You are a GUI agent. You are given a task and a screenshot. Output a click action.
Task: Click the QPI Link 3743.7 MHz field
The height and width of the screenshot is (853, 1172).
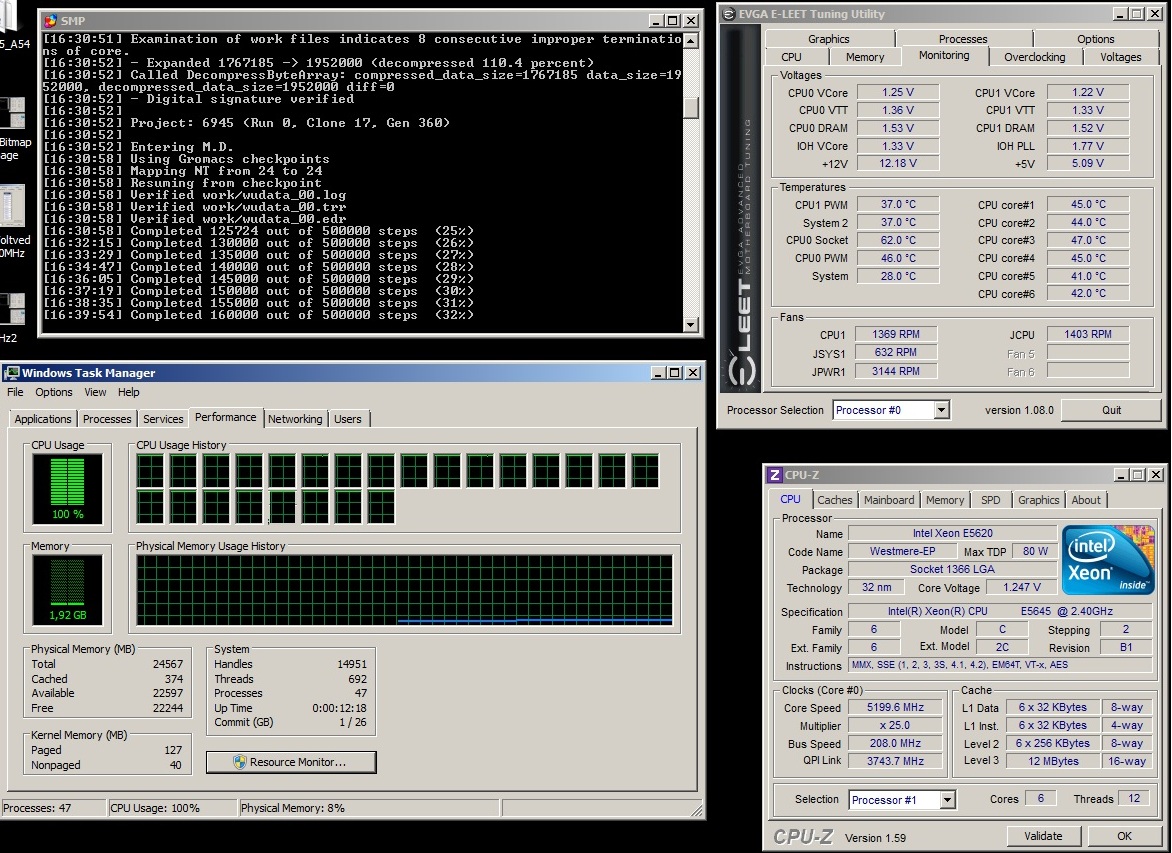(x=895, y=761)
